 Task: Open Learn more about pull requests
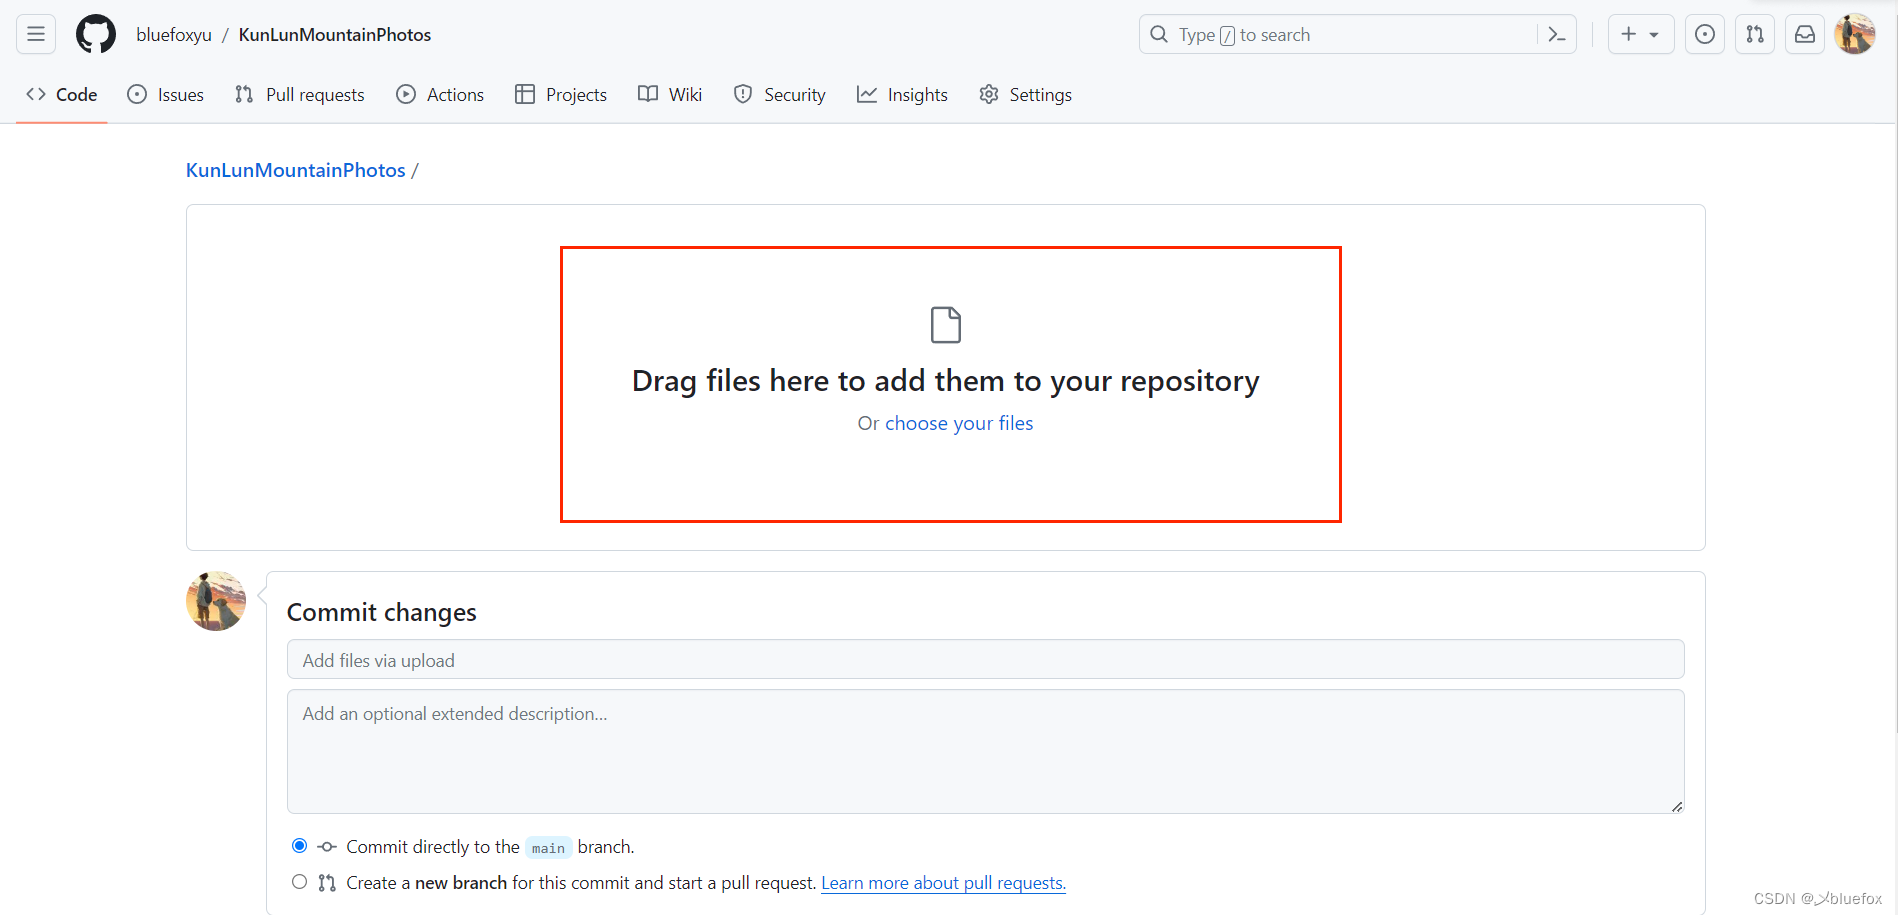(x=942, y=883)
